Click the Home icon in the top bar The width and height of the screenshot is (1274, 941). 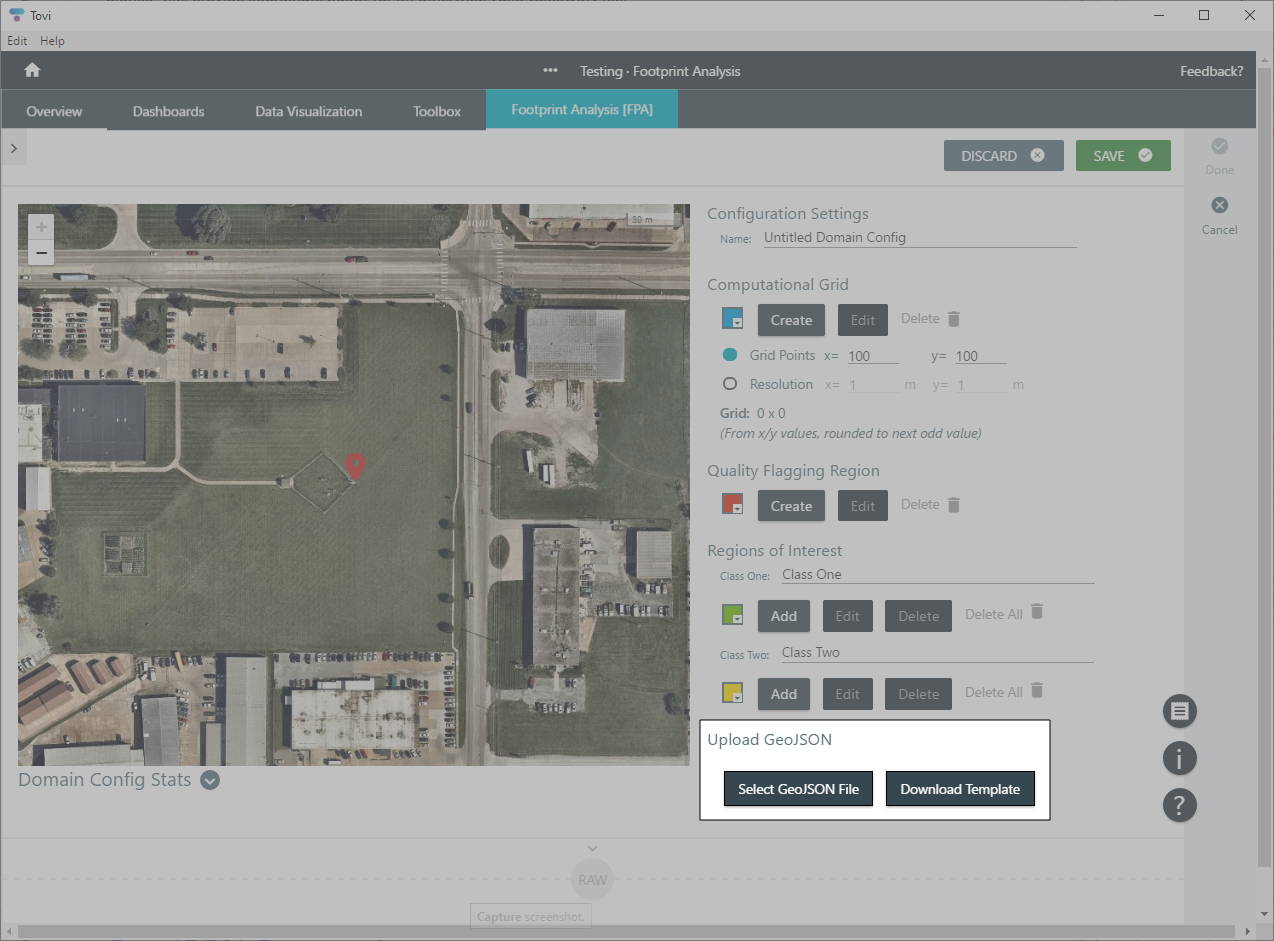pos(33,71)
